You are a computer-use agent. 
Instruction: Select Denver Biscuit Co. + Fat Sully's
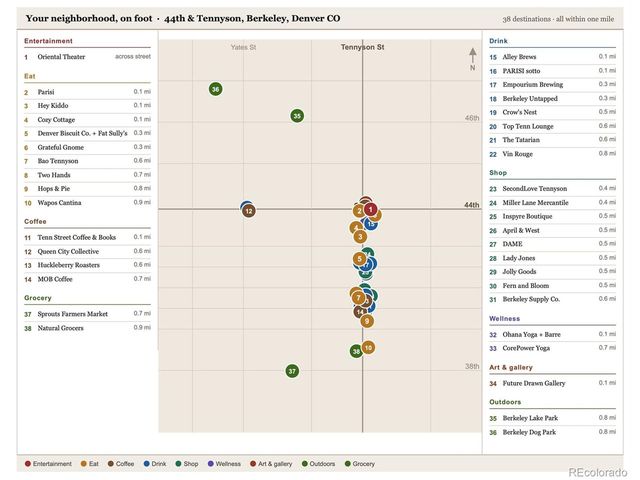[x=87, y=133]
